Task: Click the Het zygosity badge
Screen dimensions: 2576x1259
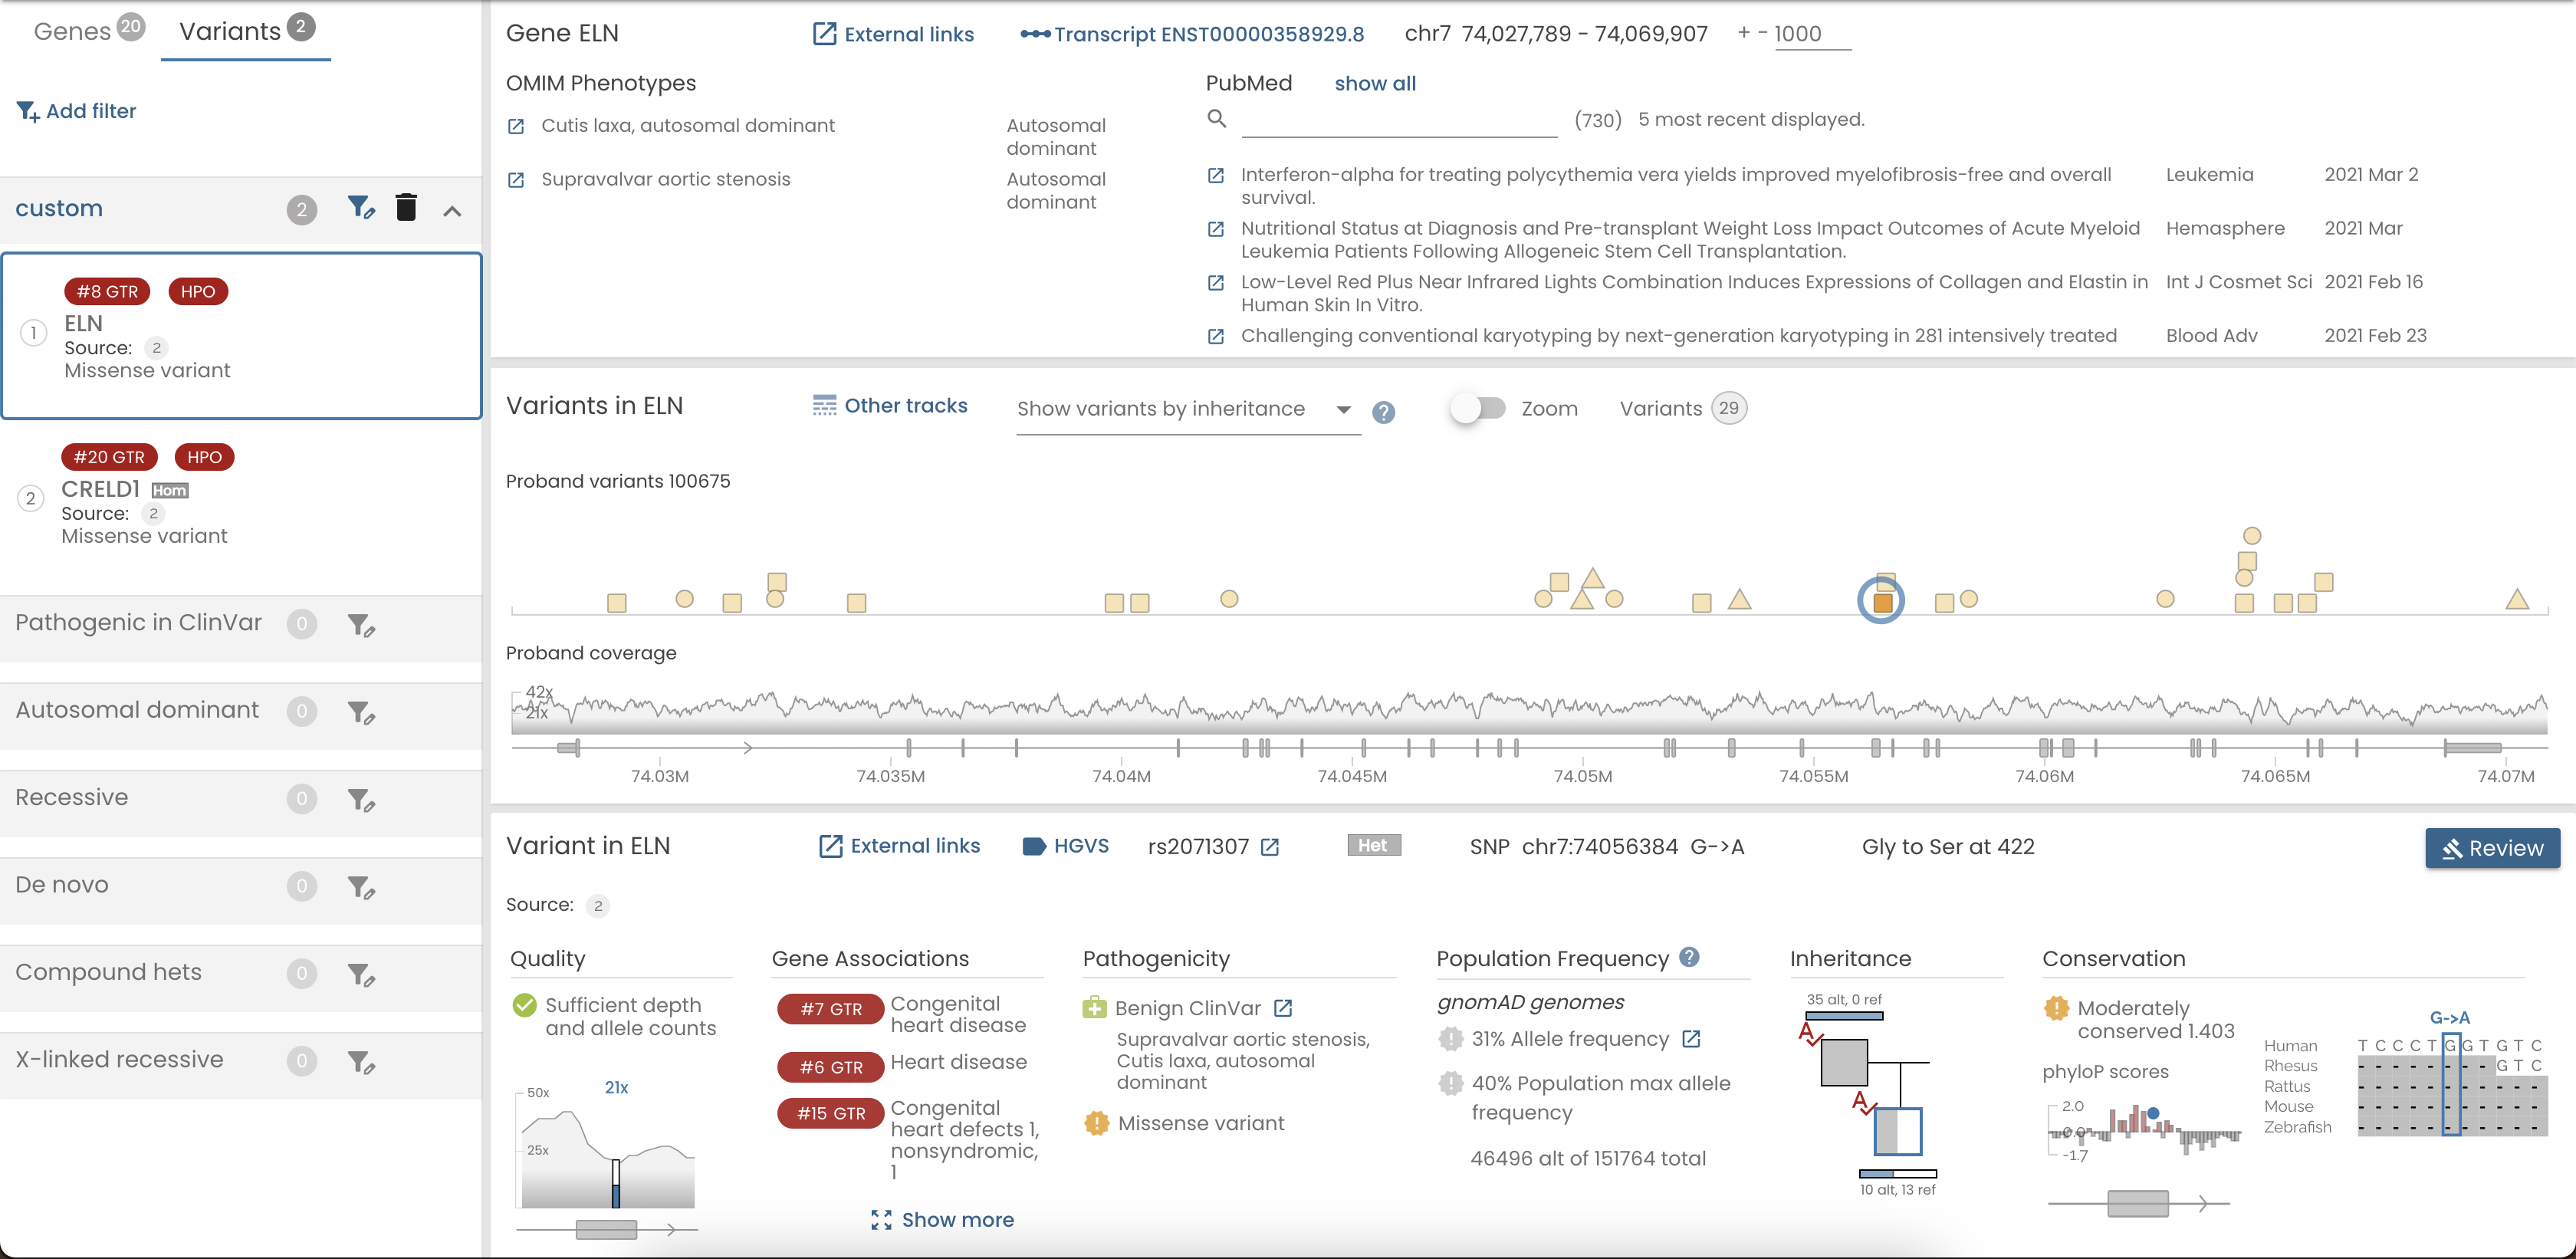Action: click(1373, 846)
